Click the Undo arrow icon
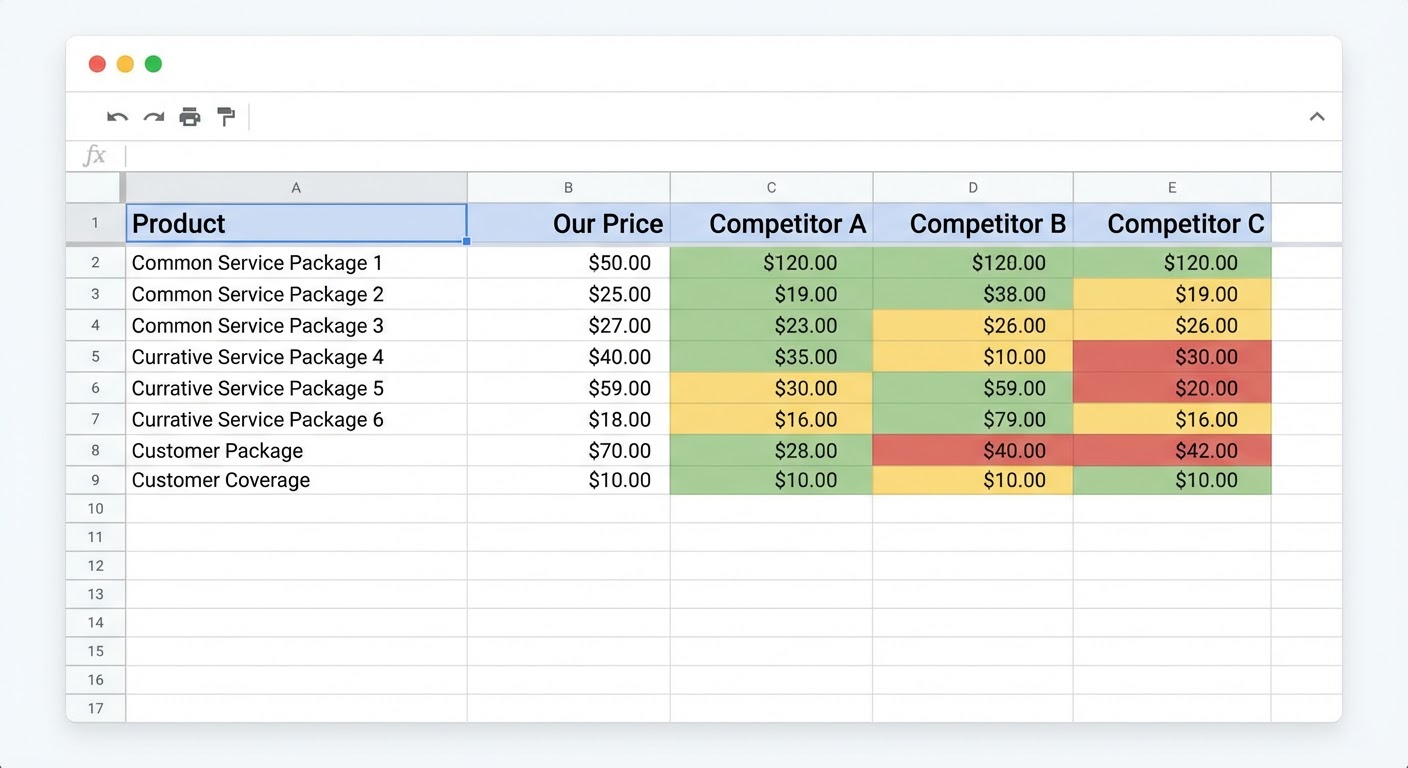 tap(117, 117)
